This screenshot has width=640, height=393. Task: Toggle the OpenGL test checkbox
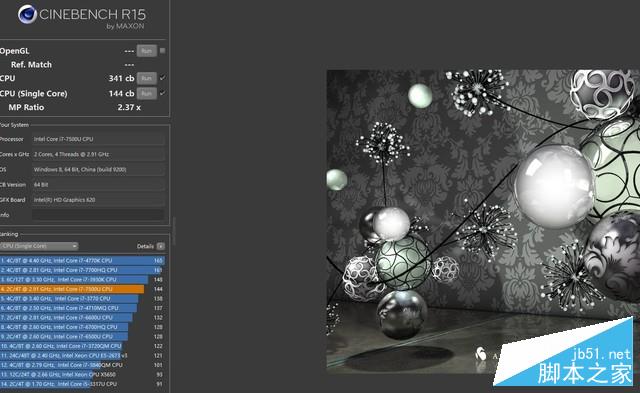pos(162,51)
